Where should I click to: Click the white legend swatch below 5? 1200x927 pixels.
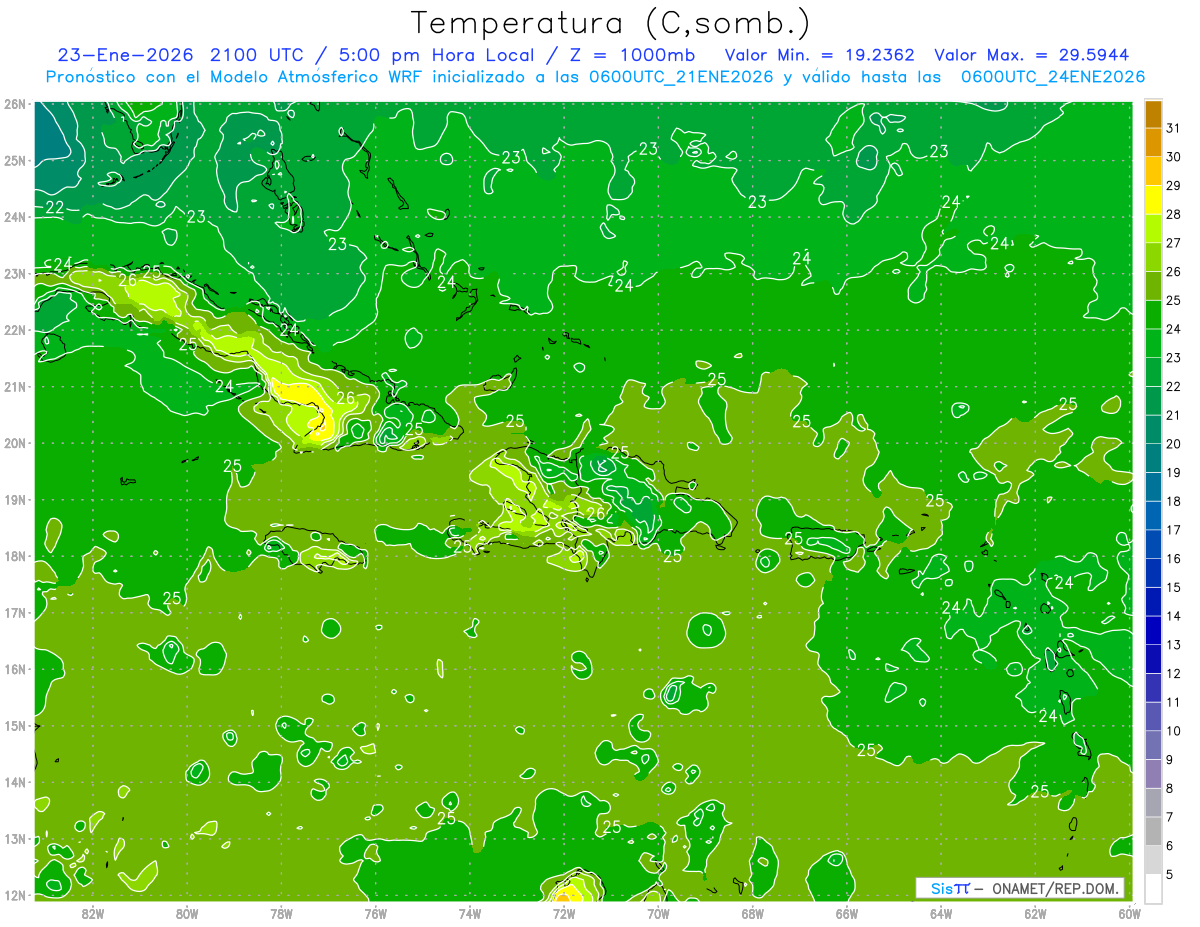tap(1153, 888)
